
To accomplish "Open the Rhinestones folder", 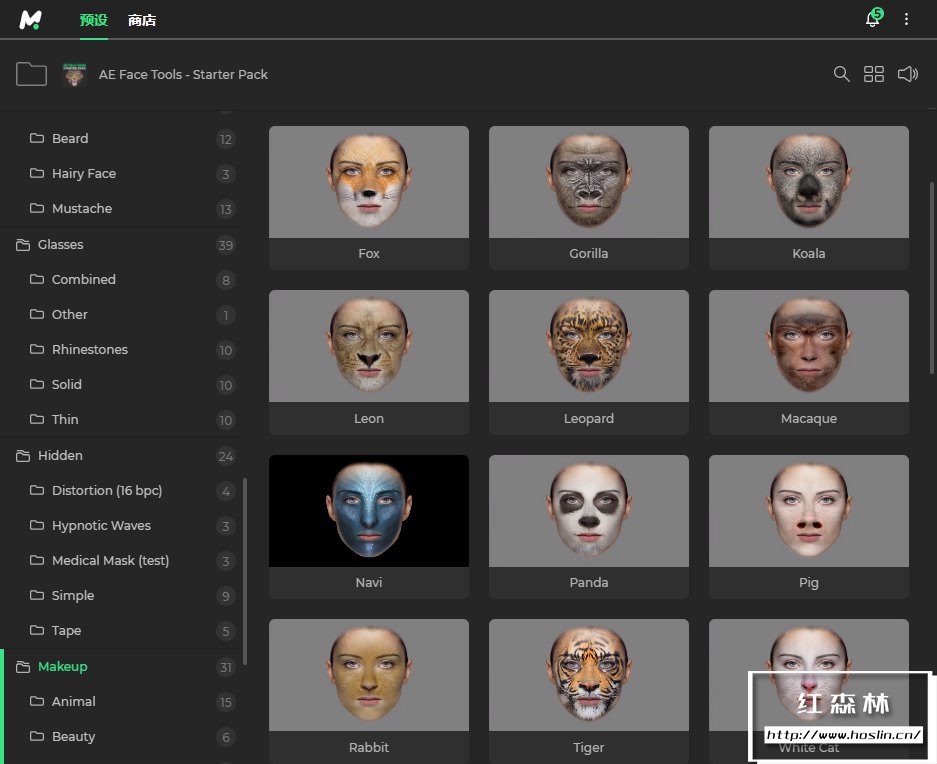I will [x=89, y=350].
